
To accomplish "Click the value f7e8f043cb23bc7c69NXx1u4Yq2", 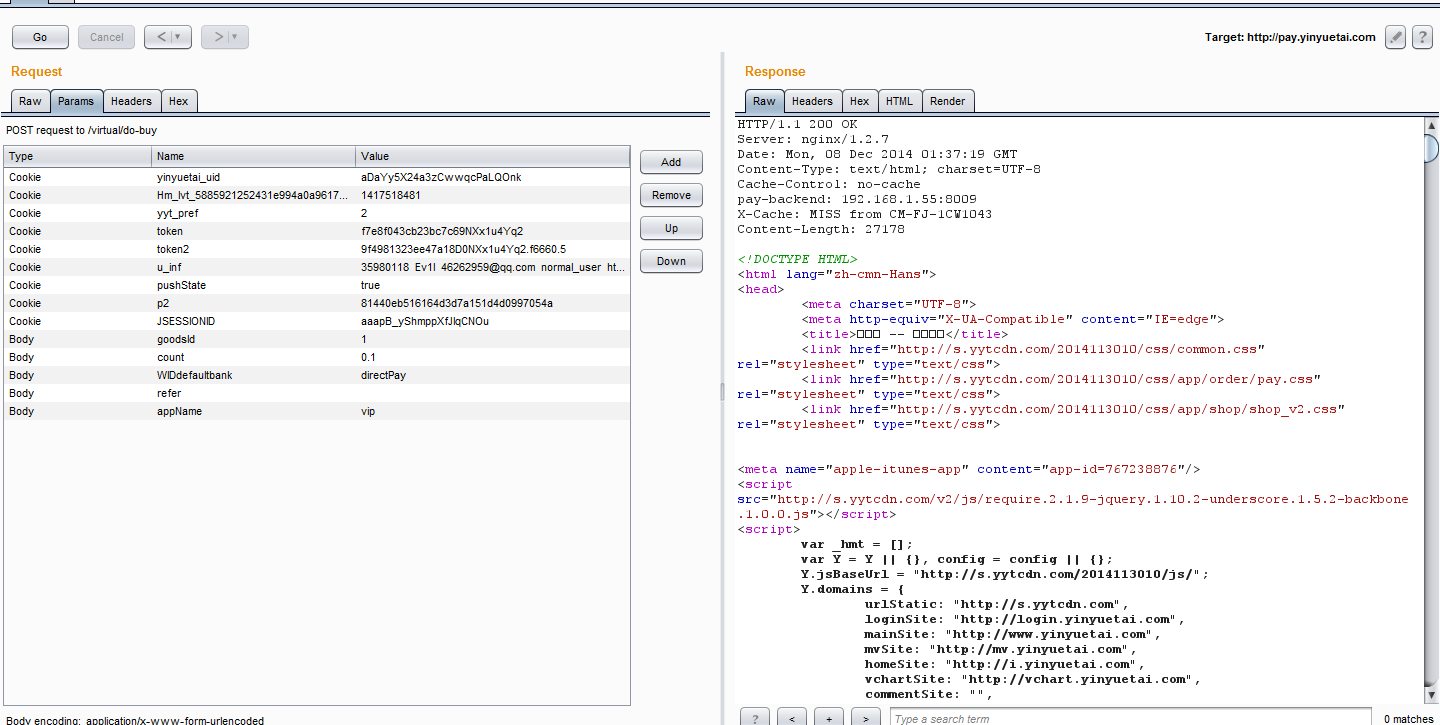I will click(442, 231).
